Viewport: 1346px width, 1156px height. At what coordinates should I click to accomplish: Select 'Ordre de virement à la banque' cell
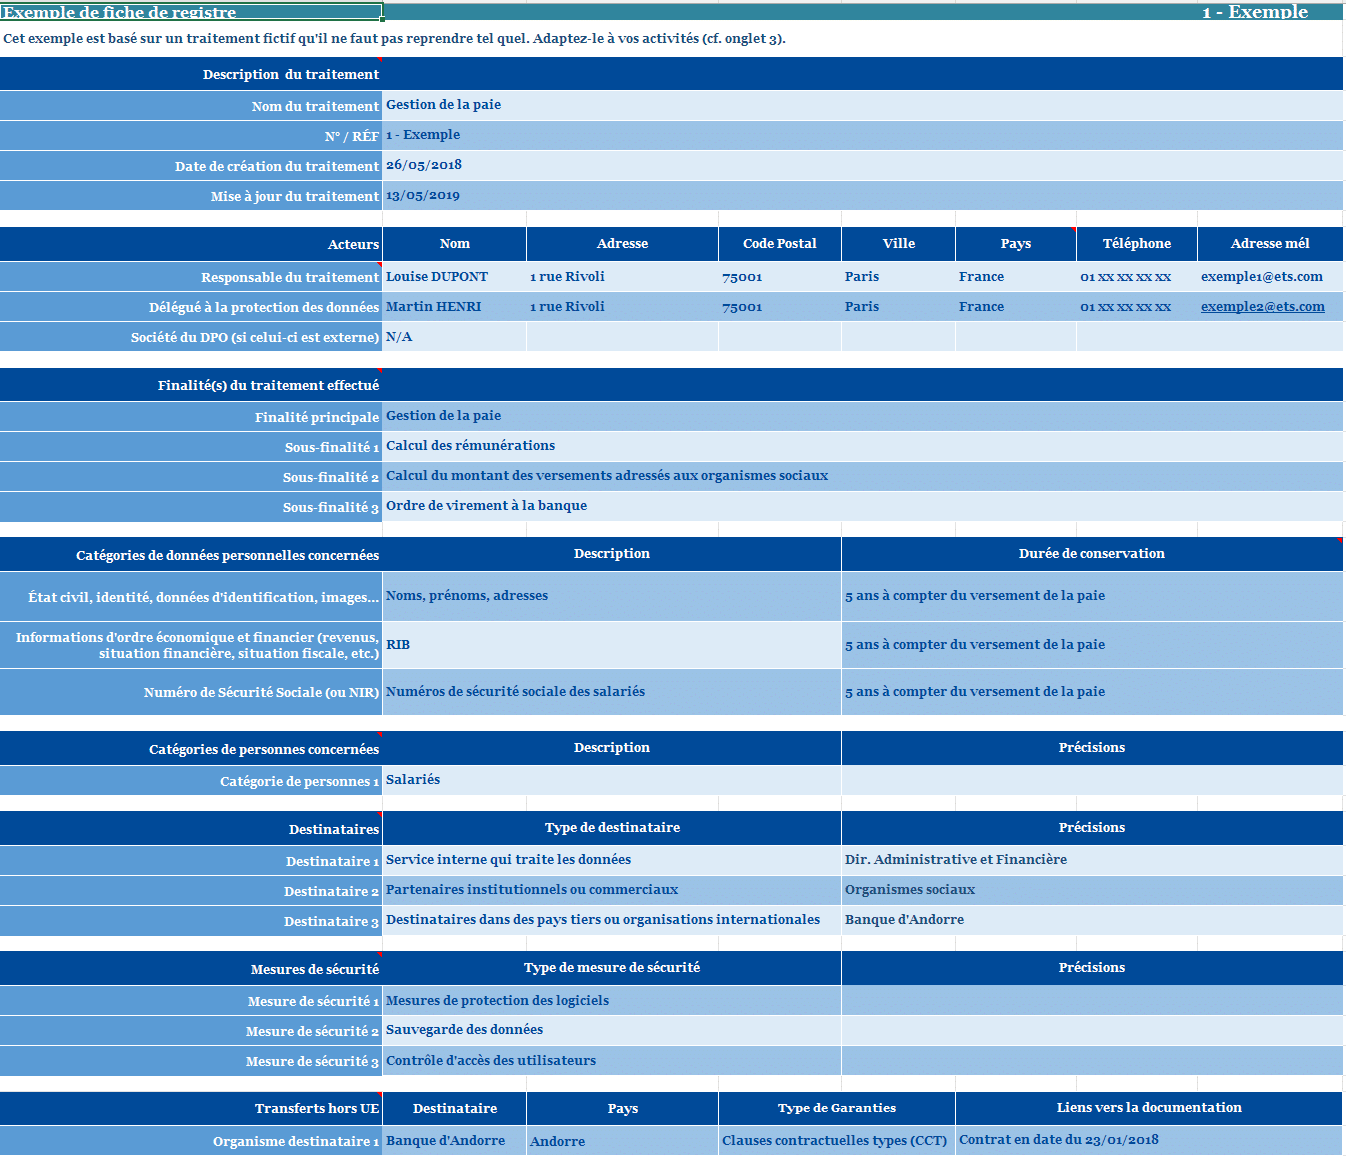[x=862, y=506]
